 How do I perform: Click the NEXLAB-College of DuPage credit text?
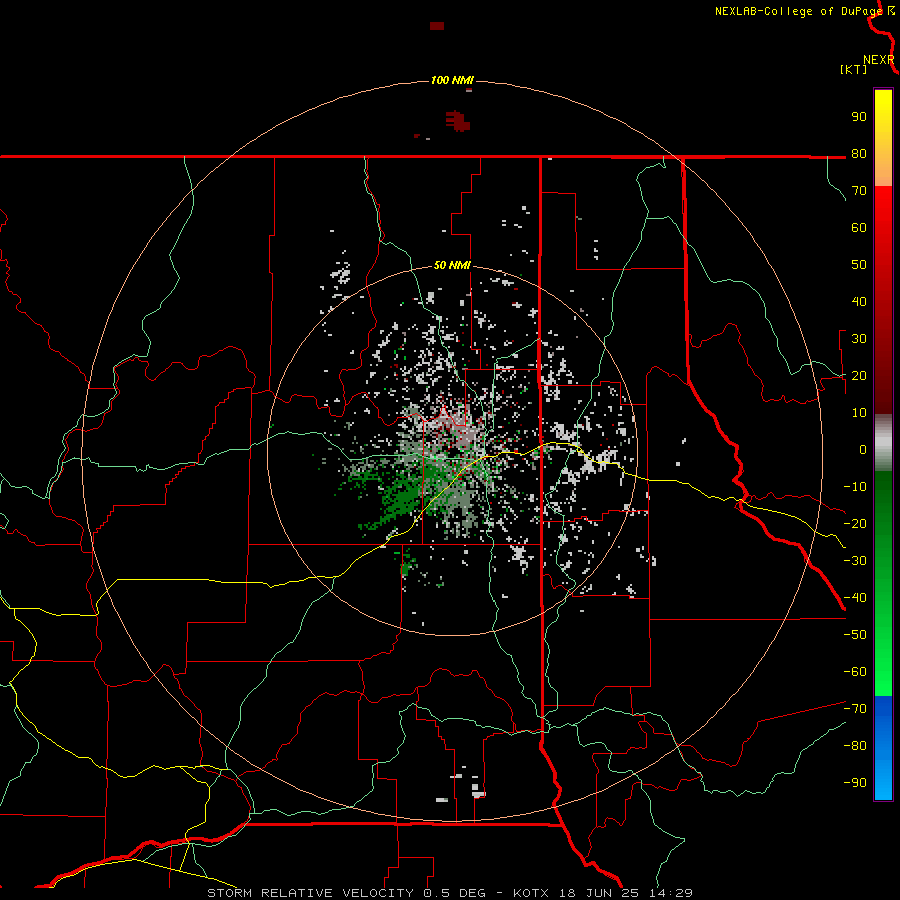[x=798, y=11]
